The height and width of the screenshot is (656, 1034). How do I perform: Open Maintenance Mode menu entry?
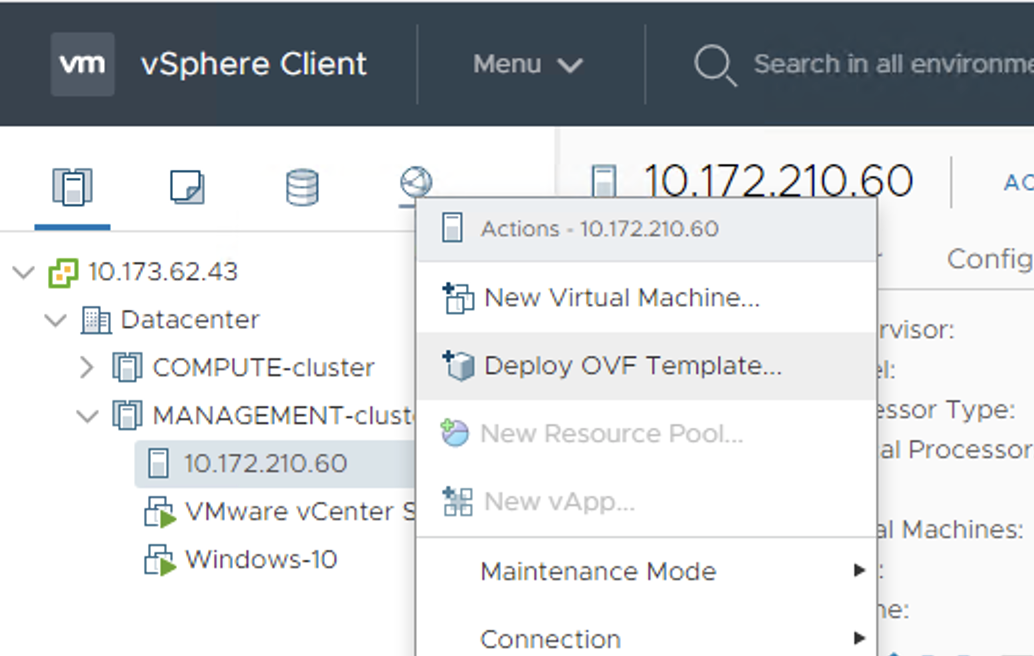pos(647,571)
